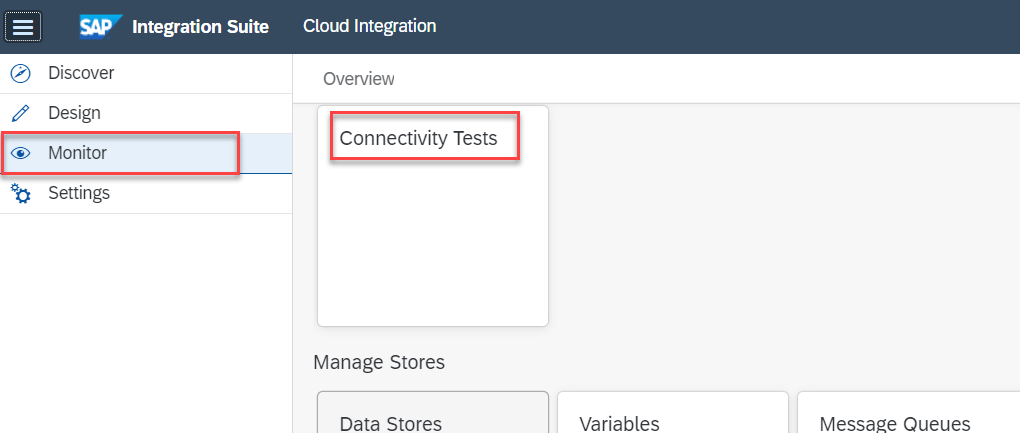This screenshot has width=1020, height=433.
Task: Click the Discover compass icon
Action: (x=20, y=73)
